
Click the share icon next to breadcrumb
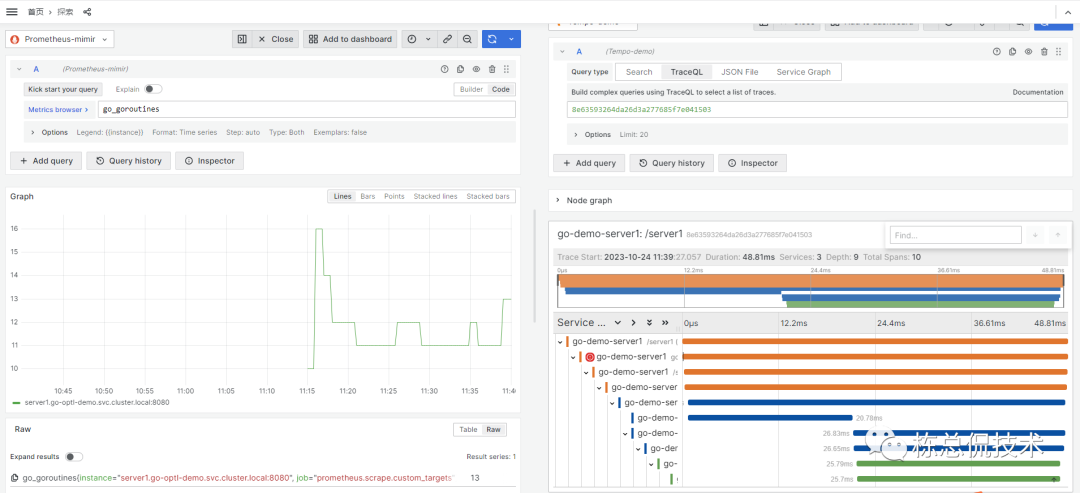click(87, 12)
